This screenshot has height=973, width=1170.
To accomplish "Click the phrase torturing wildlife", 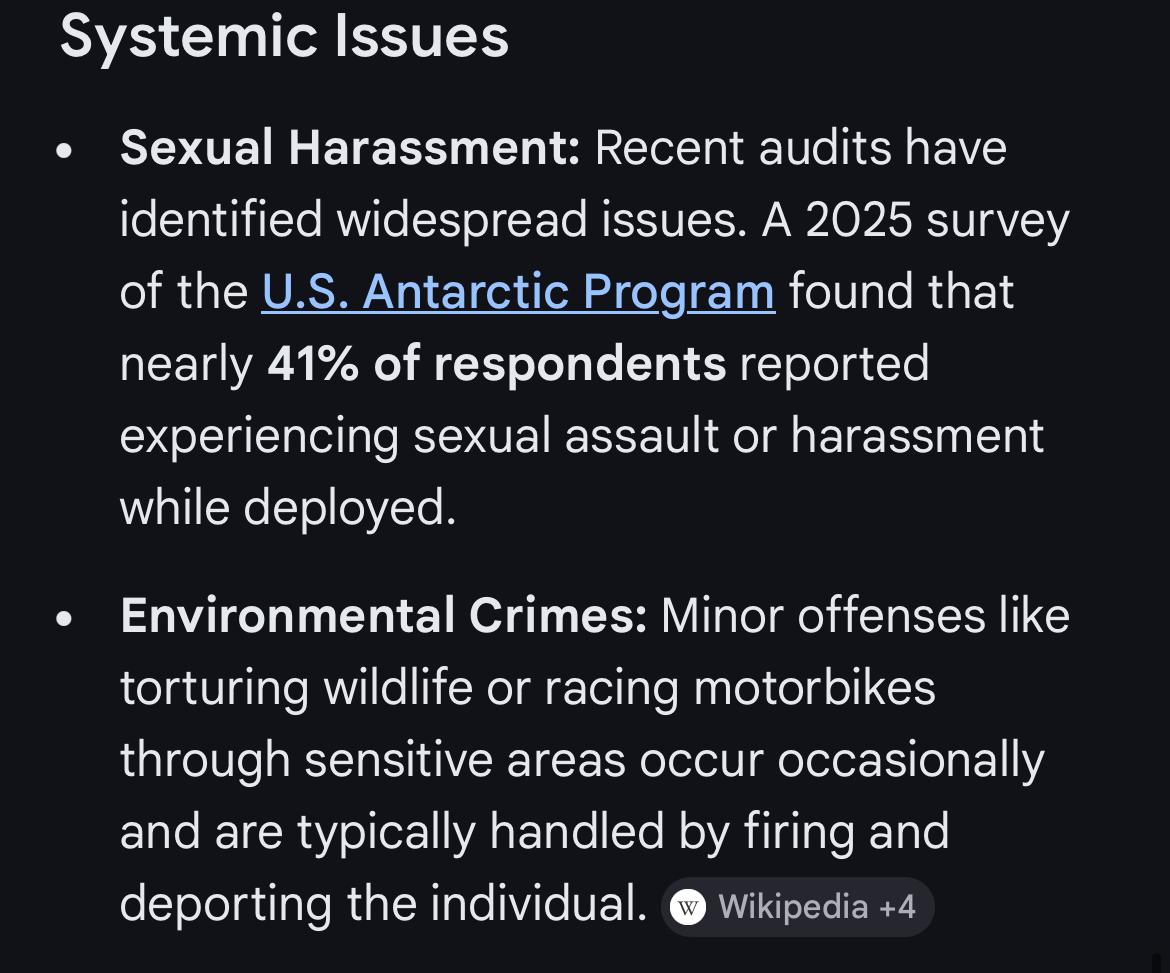I will [x=296, y=688].
